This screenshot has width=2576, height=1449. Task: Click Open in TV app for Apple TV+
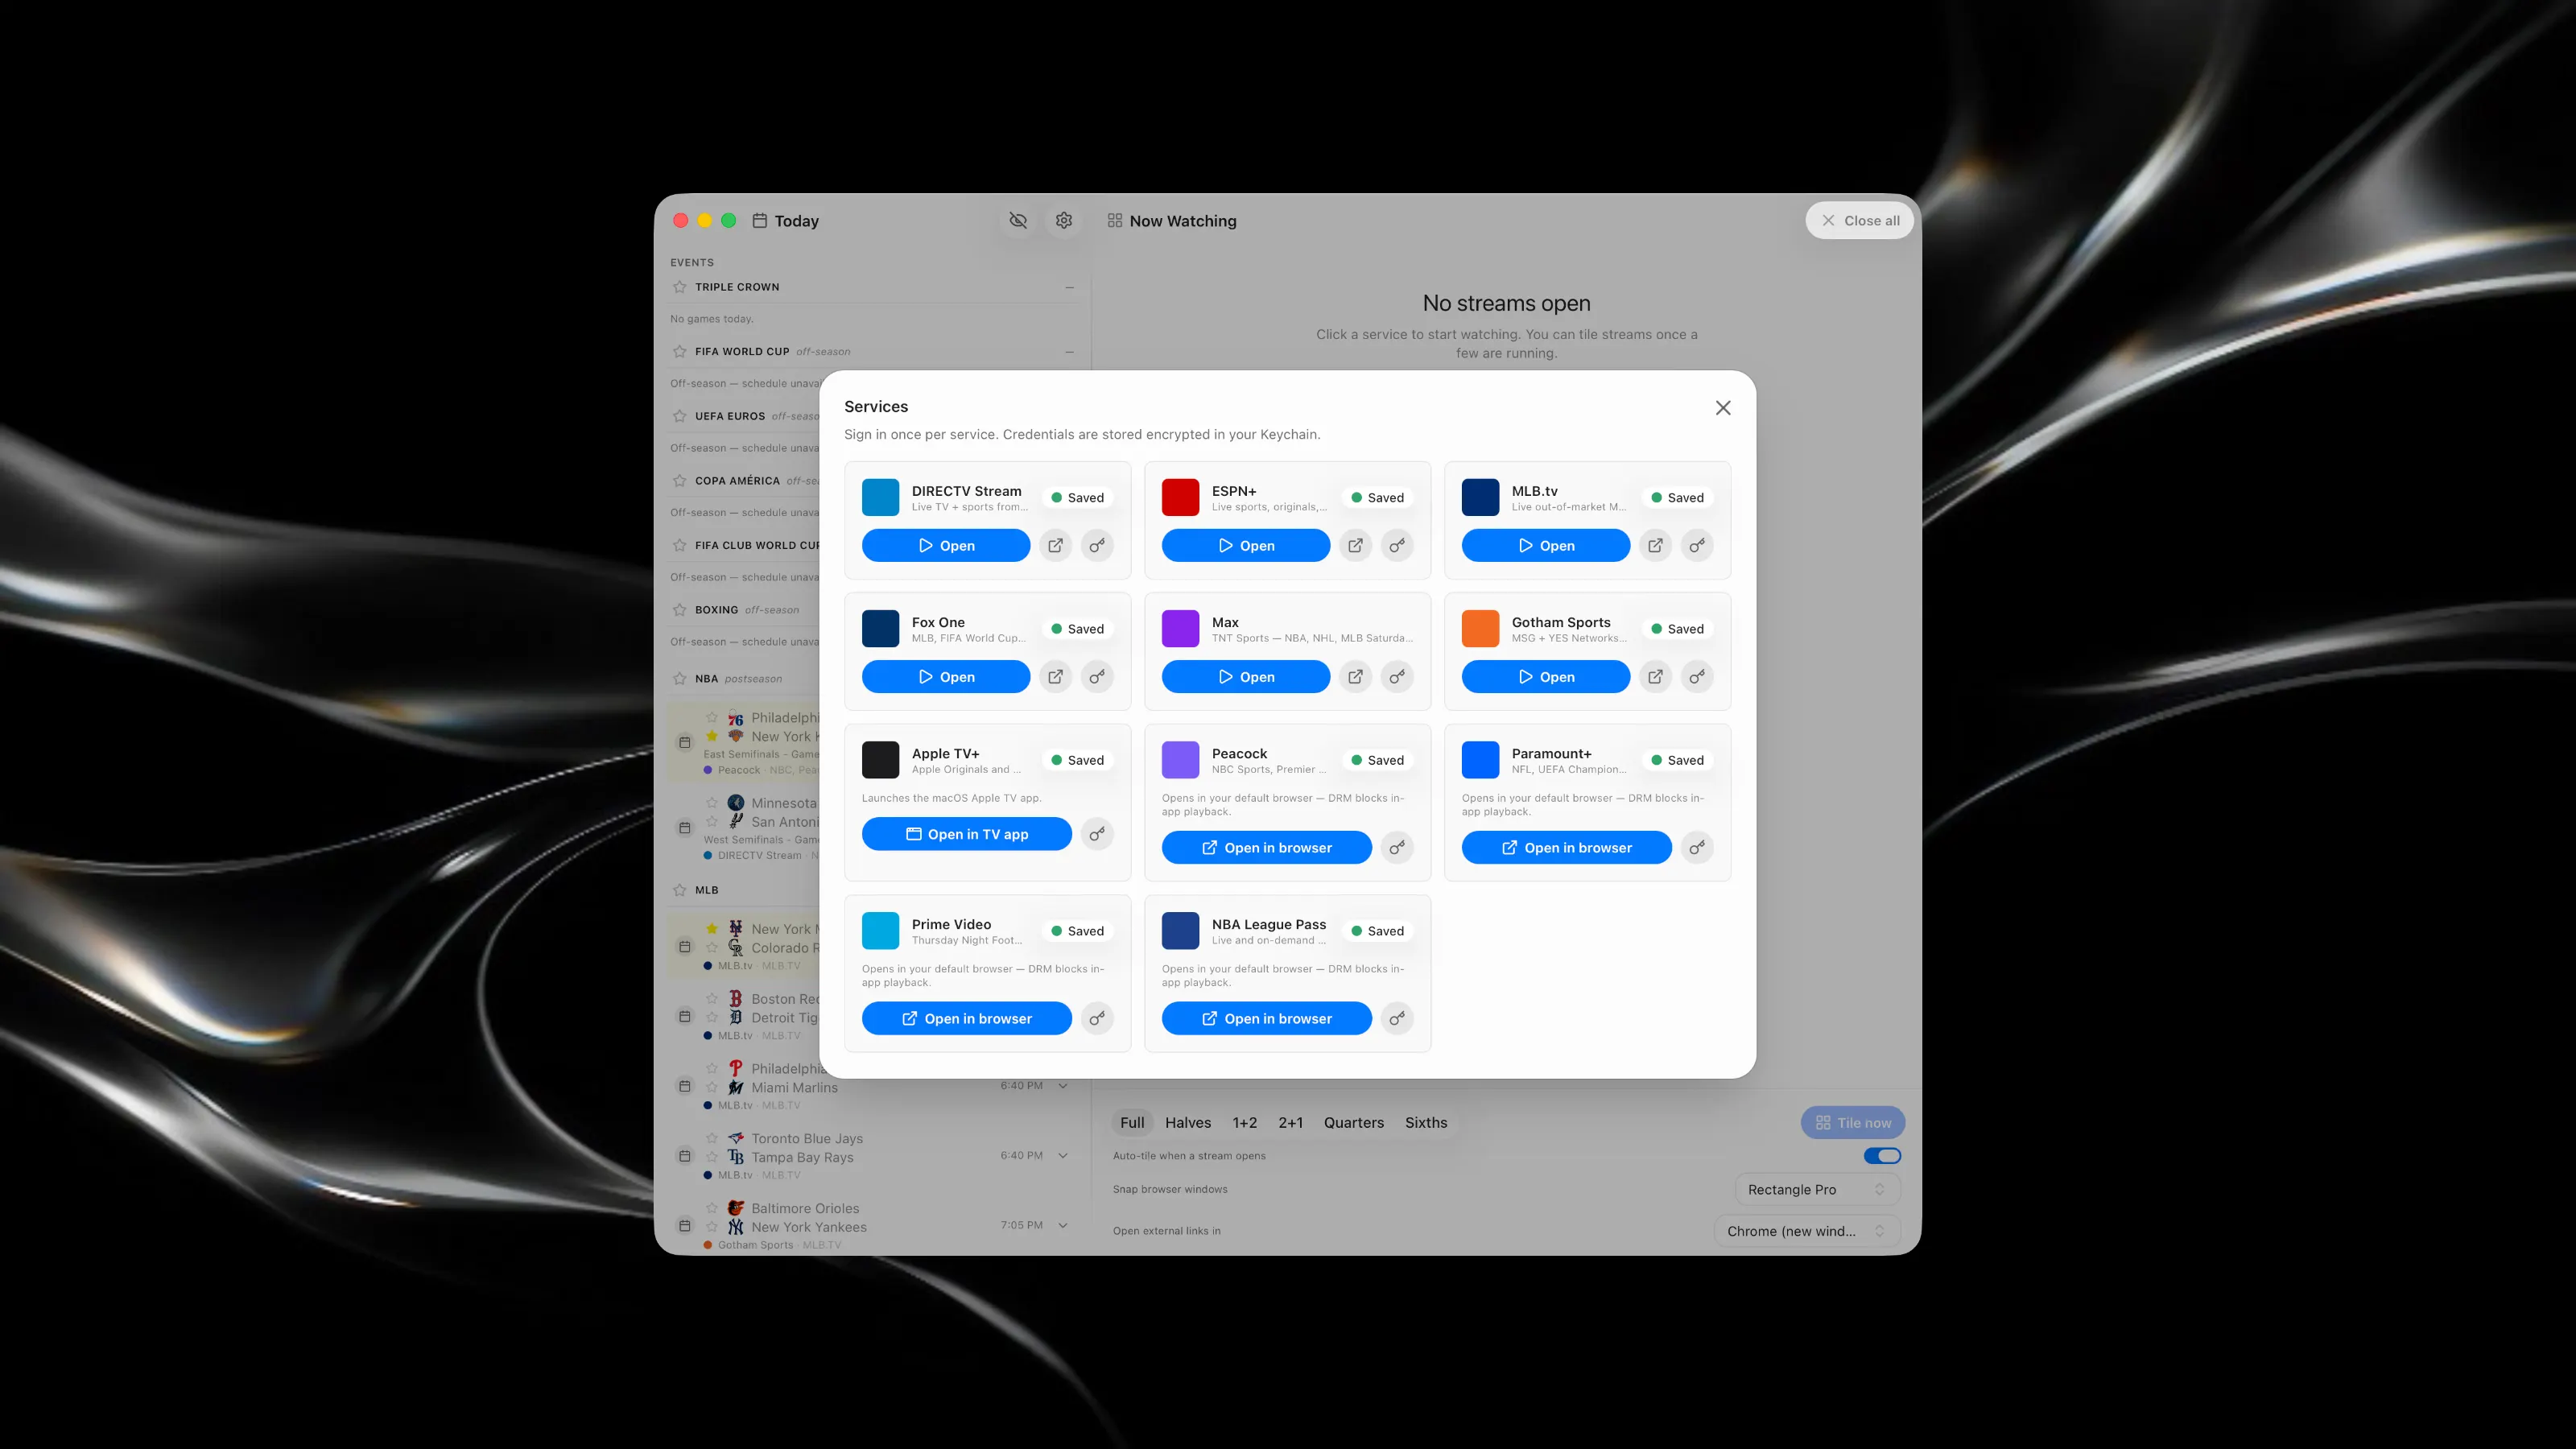coord(967,833)
